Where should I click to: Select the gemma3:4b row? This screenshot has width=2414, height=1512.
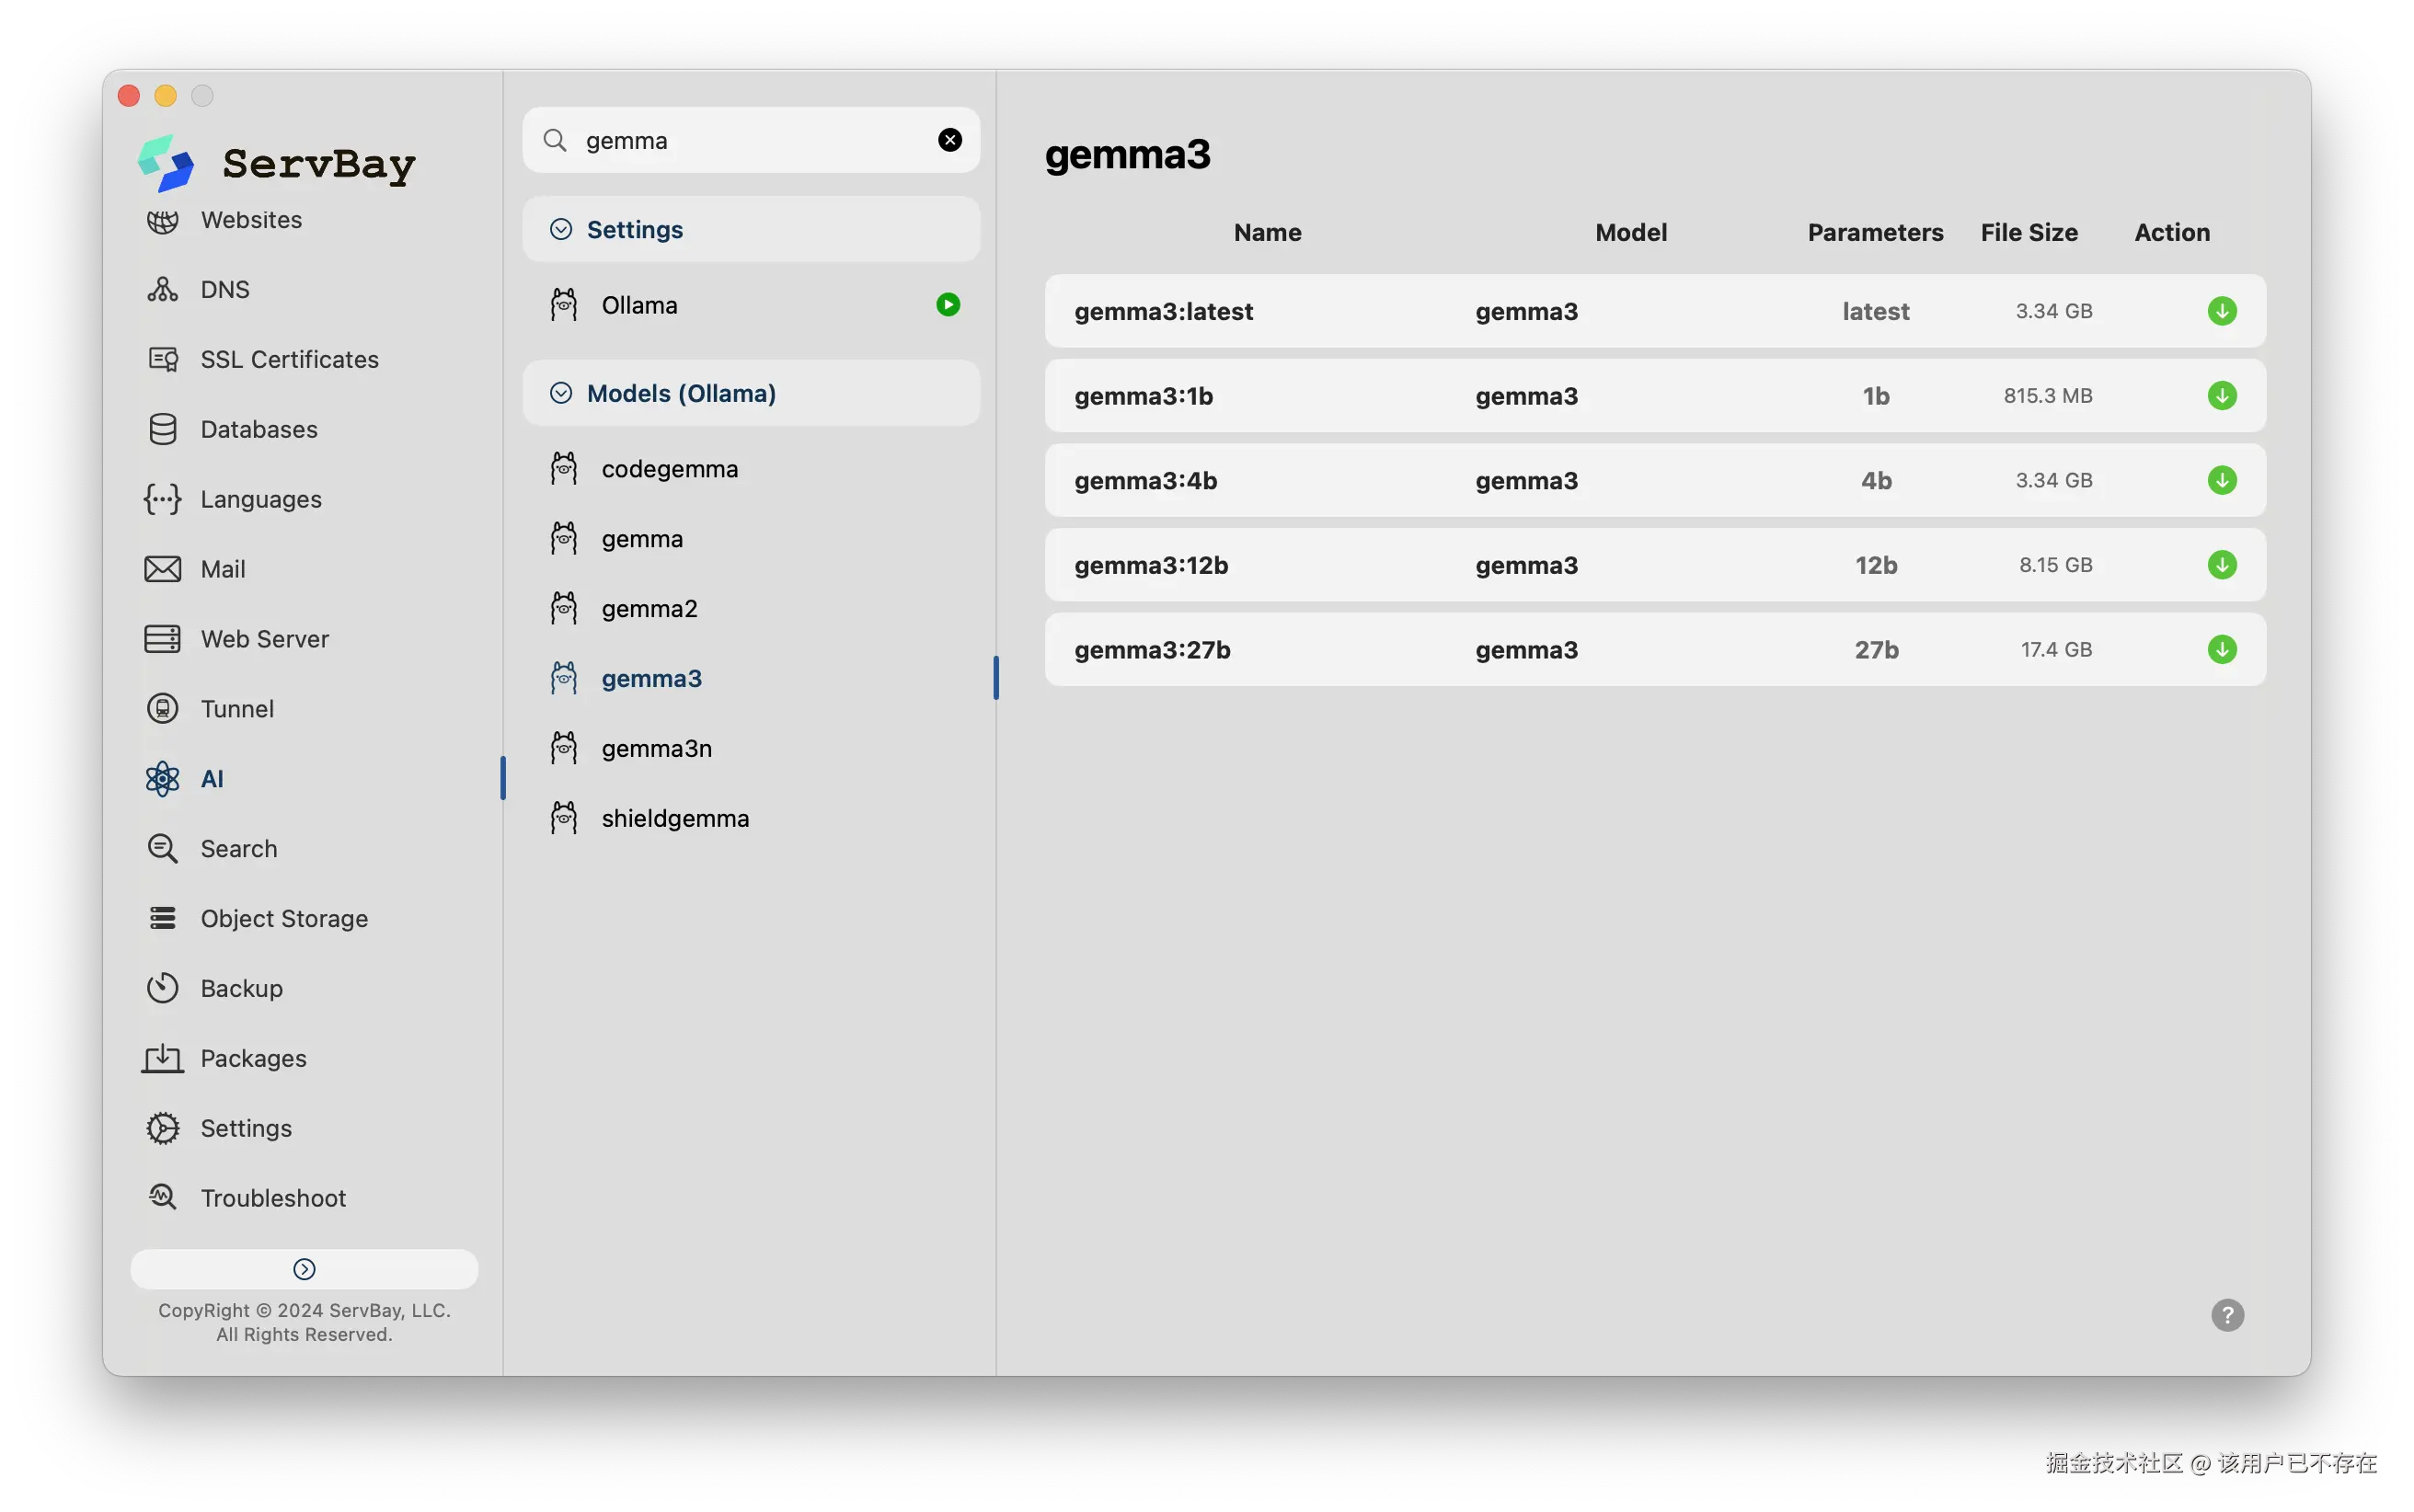pyautogui.click(x=1500, y=481)
